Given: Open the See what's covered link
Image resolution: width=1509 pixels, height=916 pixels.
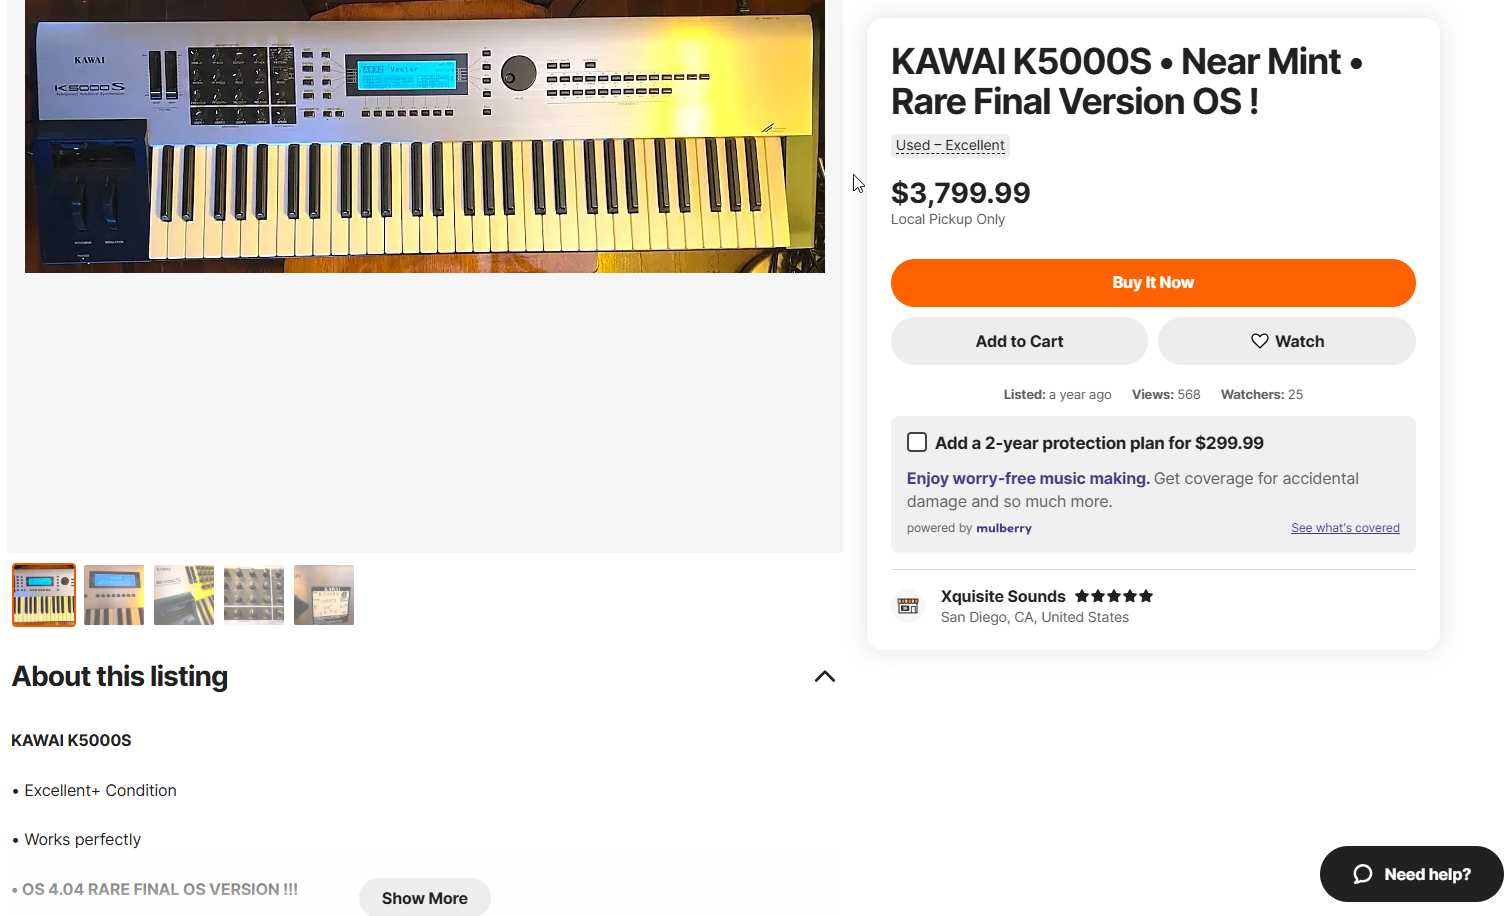Looking at the screenshot, I should pos(1345,528).
